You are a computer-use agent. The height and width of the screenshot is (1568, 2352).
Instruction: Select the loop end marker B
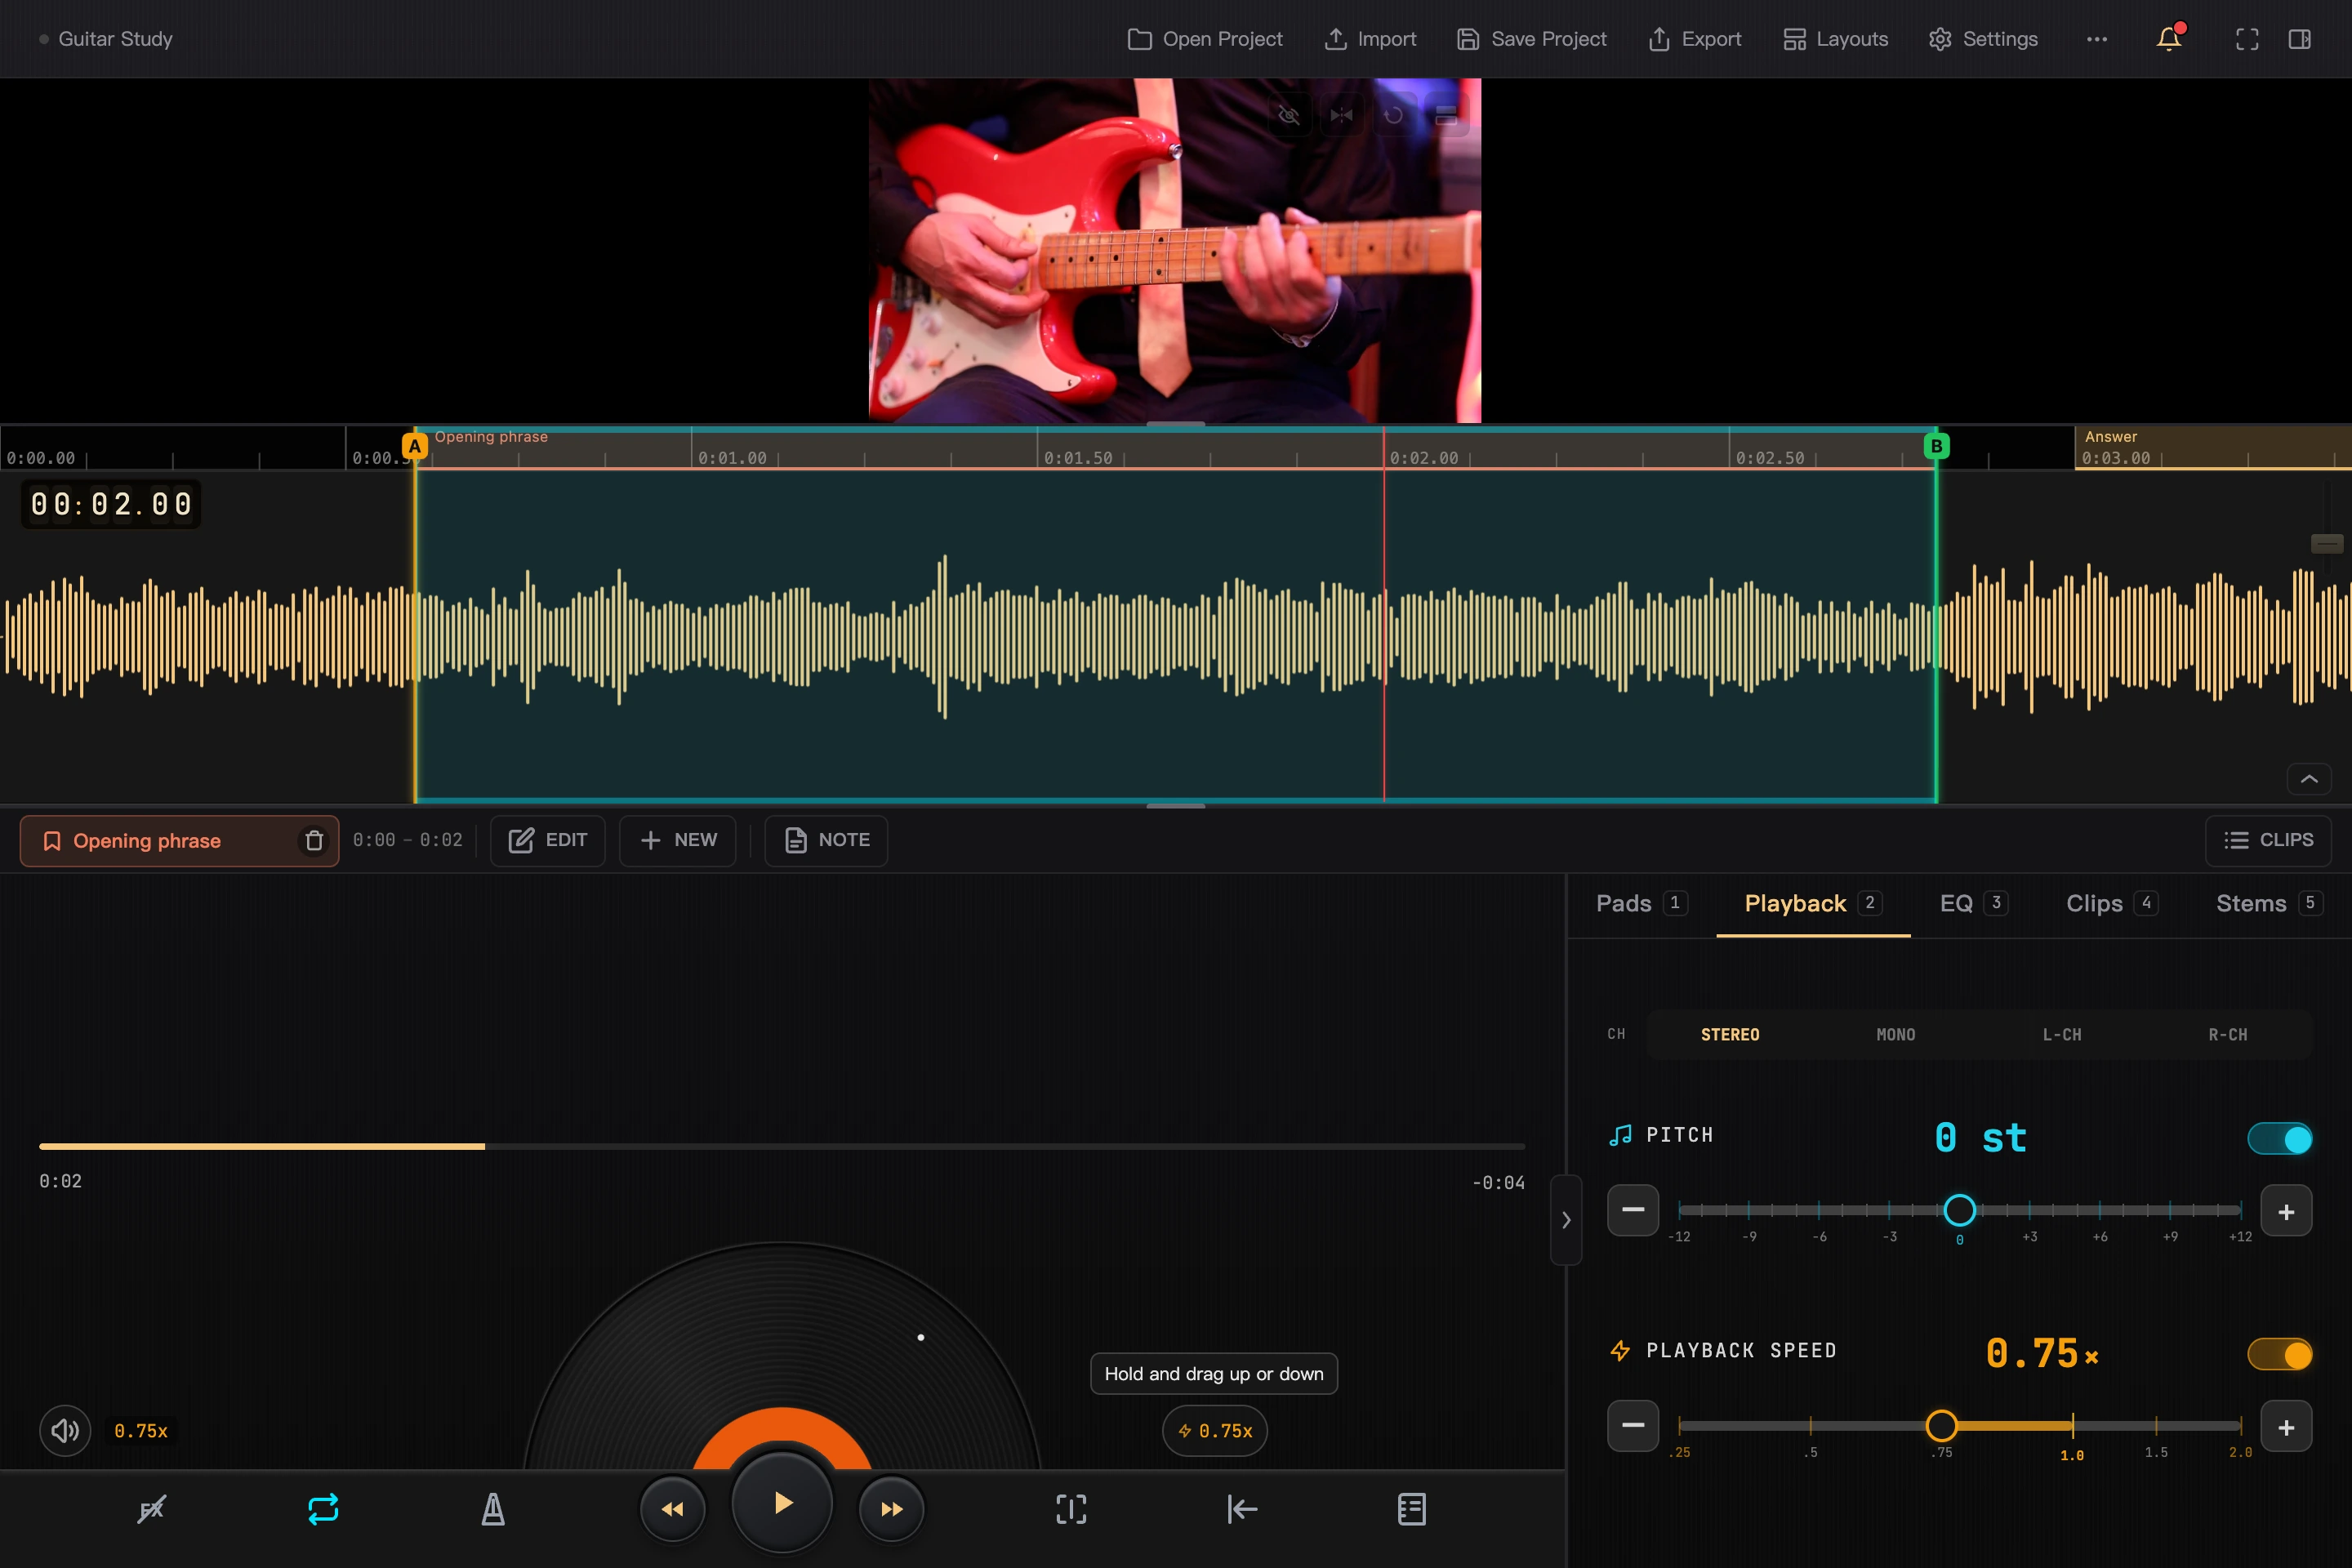click(x=1936, y=446)
